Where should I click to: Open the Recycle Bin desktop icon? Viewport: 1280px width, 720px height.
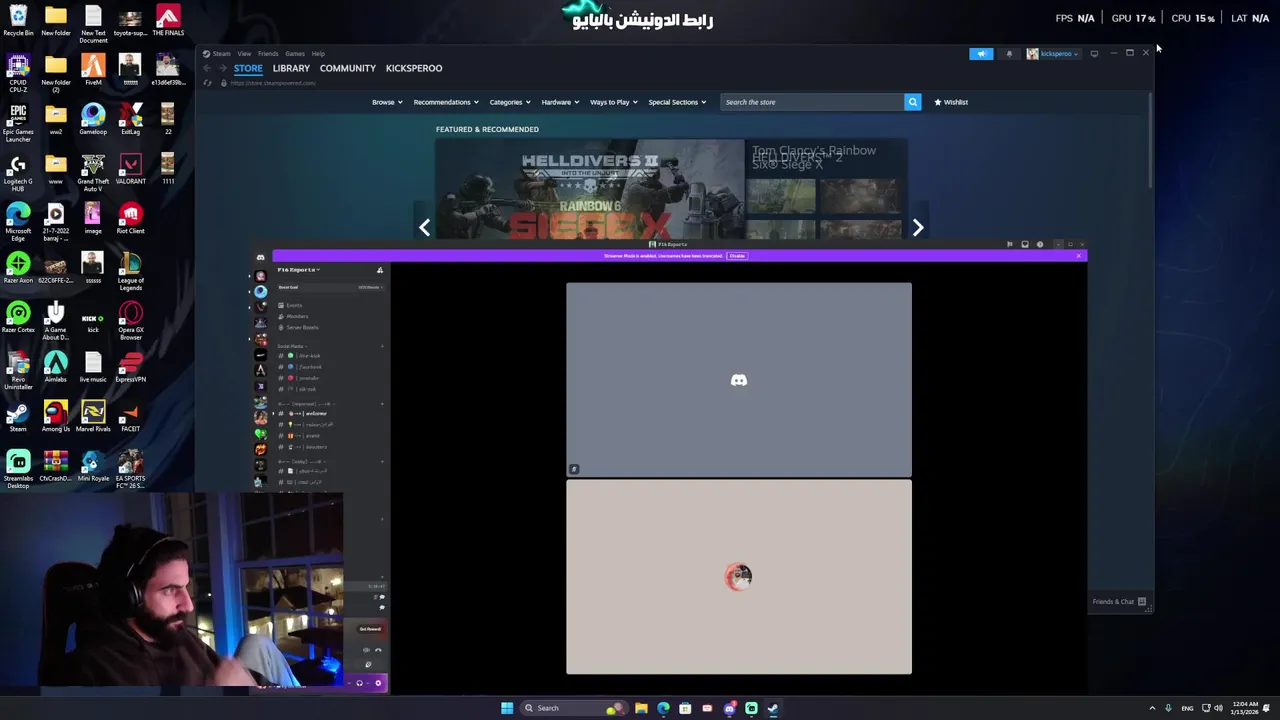coord(18,20)
